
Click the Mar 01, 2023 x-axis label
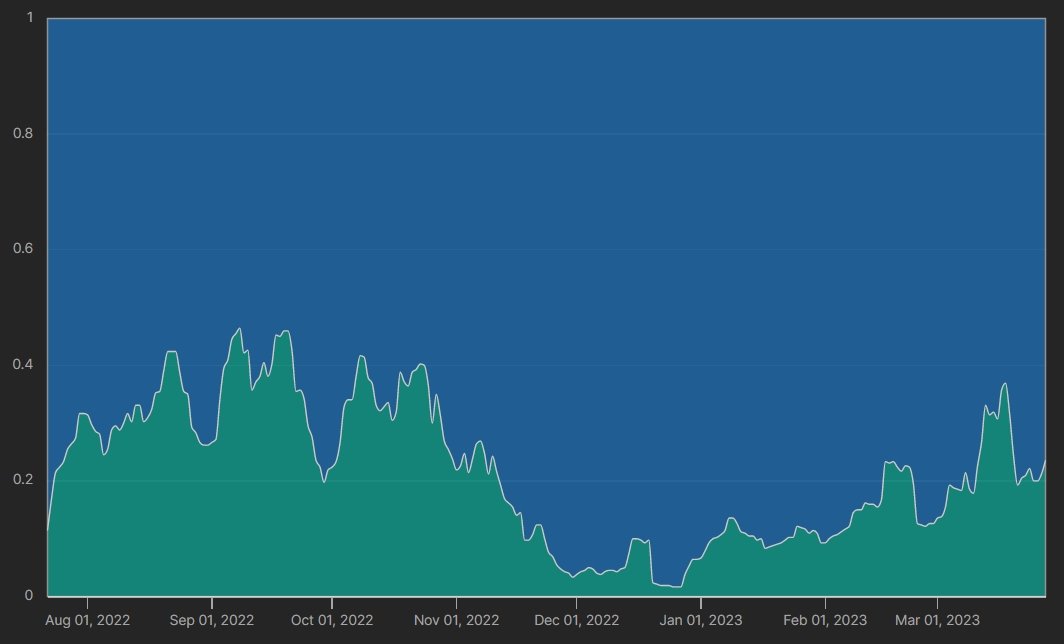click(x=937, y=621)
